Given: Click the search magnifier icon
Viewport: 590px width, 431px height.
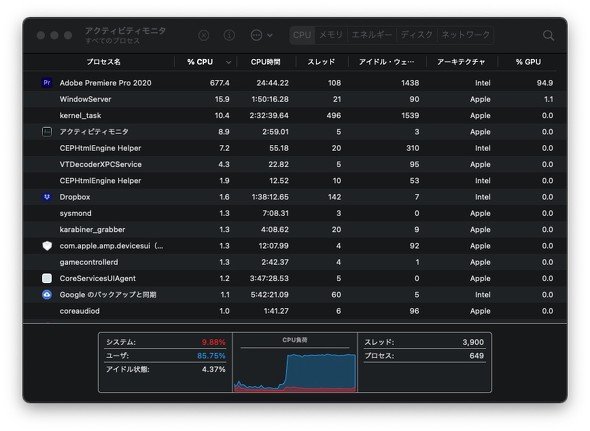Looking at the screenshot, I should point(548,35).
